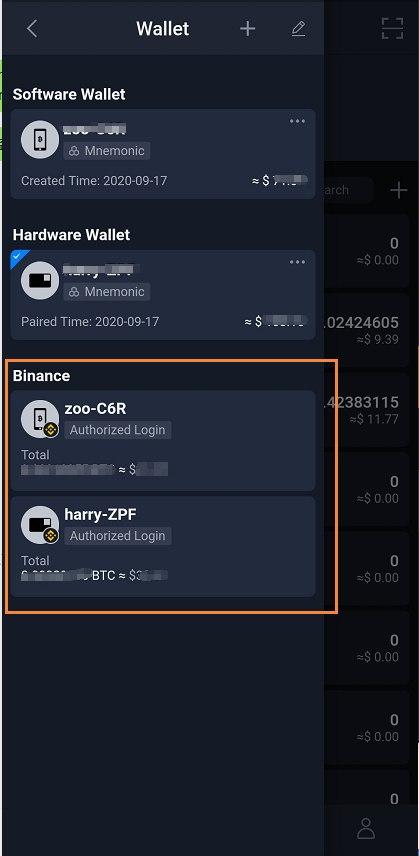
Task: Click the zoo-C6R Binance account icon
Action: click(40, 419)
